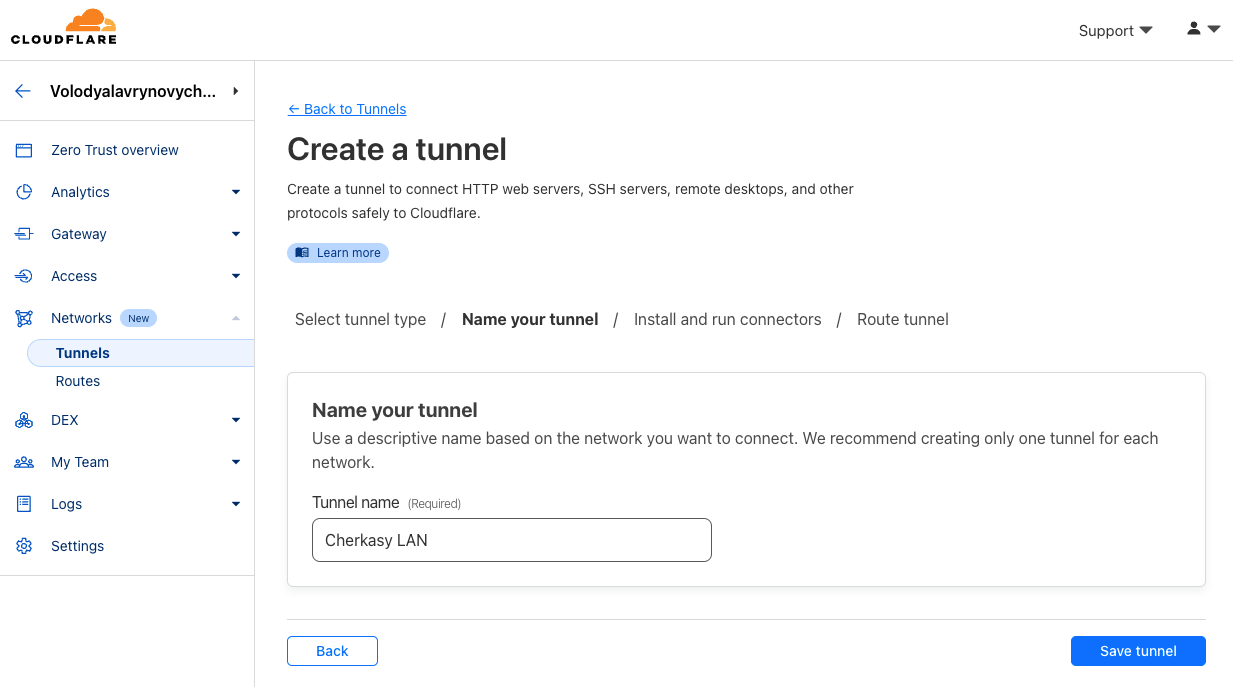Viewport: 1233px width, 687px height.
Task: Click the DEX icon in sidebar
Action: click(x=24, y=420)
